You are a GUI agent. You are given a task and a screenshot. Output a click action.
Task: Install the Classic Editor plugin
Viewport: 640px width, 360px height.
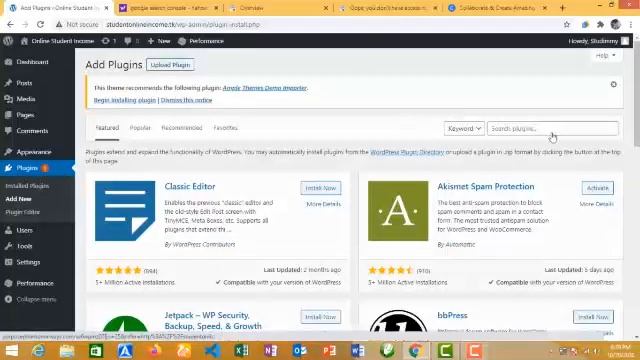[x=321, y=188]
